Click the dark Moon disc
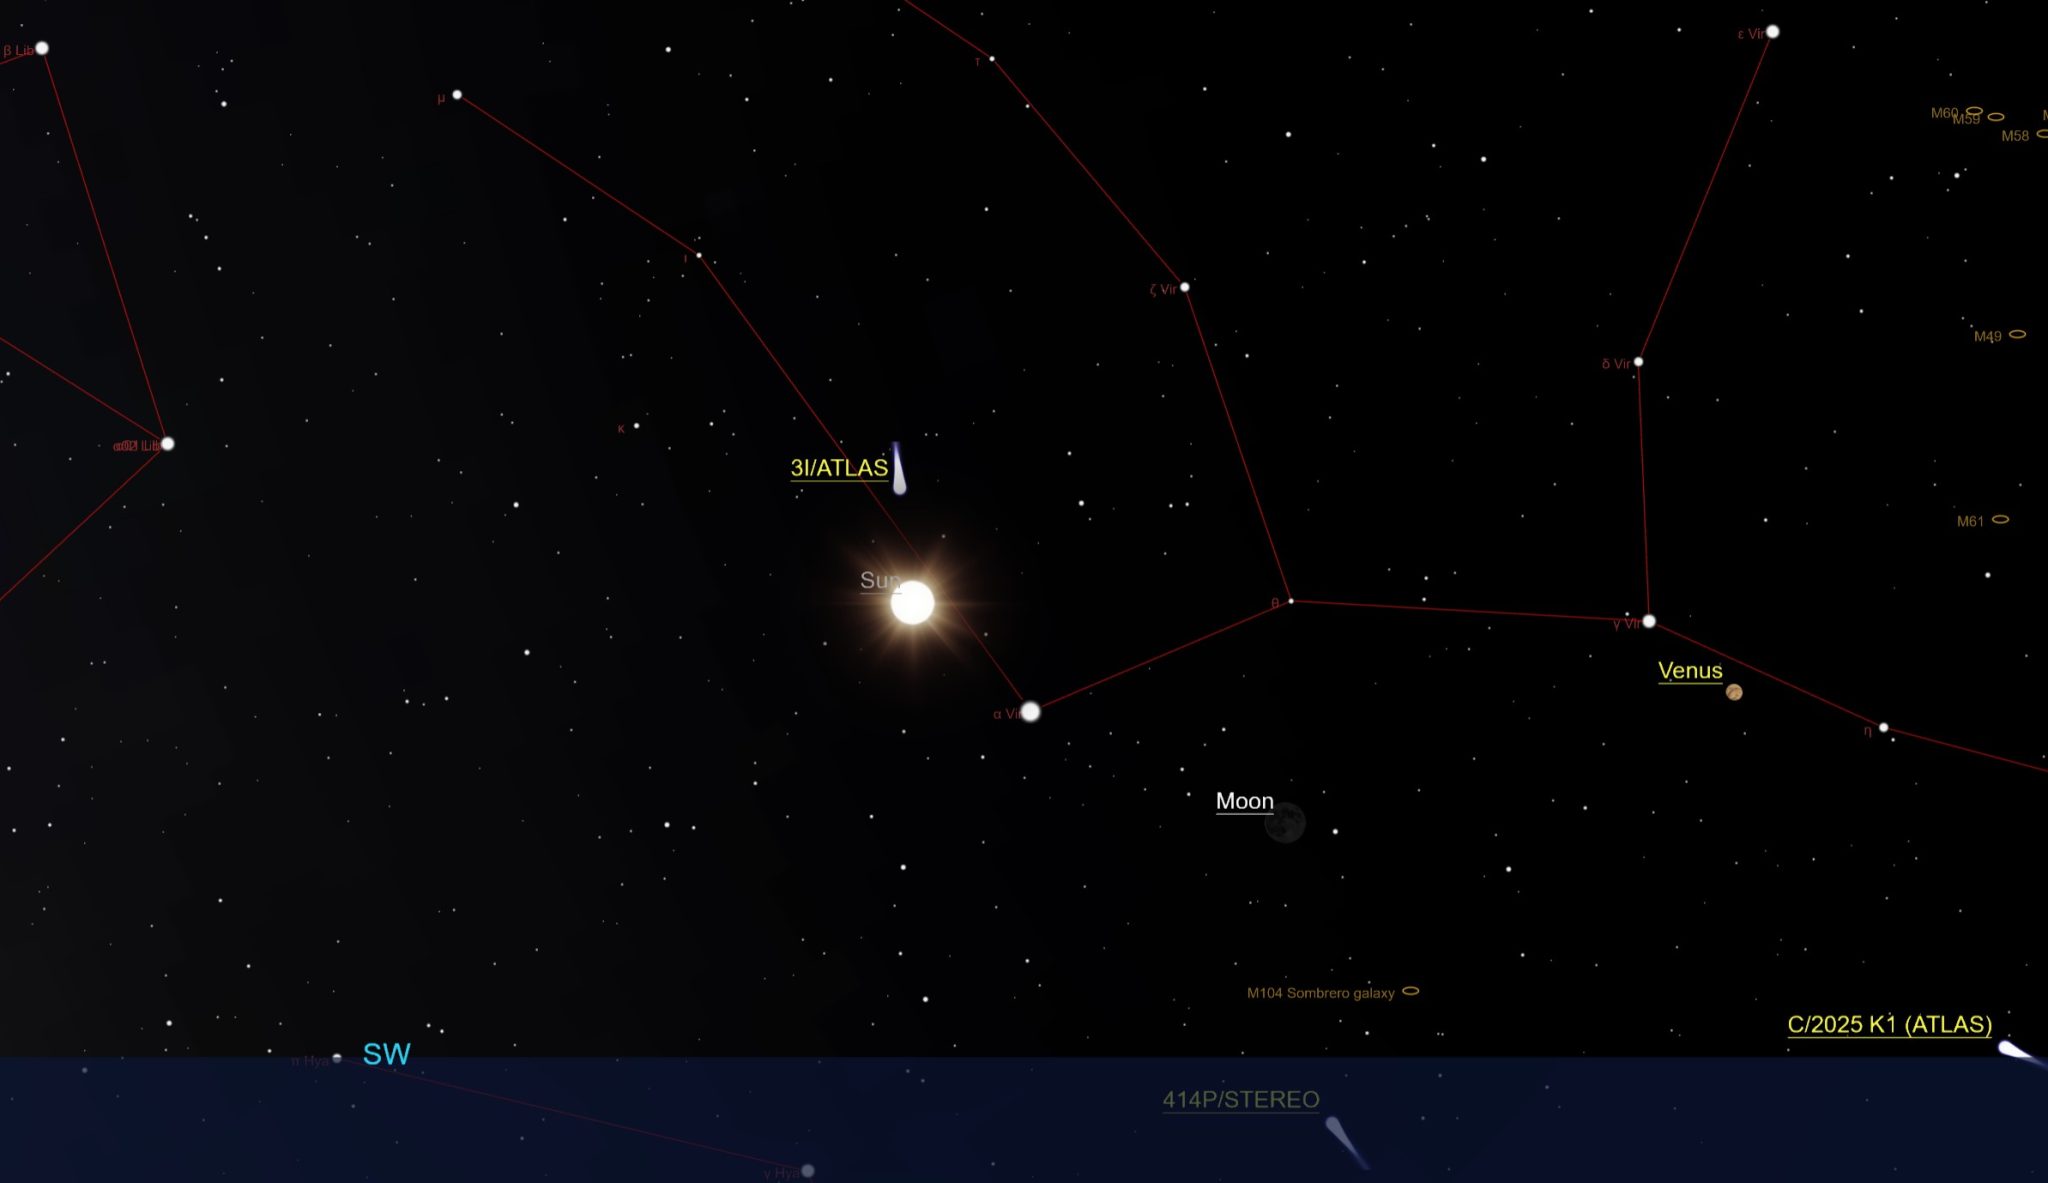This screenshot has width=2048, height=1183. pyautogui.click(x=1285, y=823)
